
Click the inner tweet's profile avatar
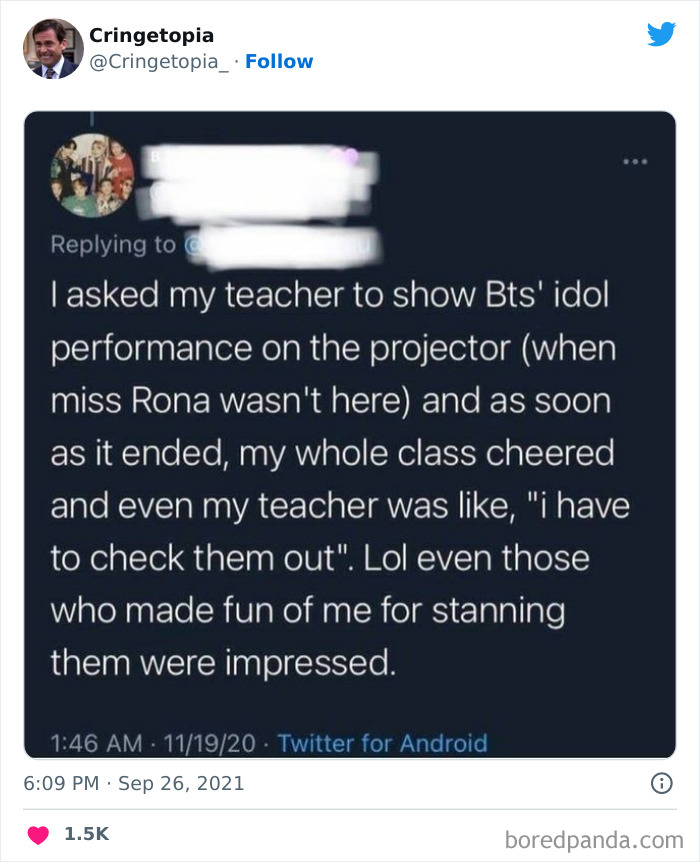pyautogui.click(x=91, y=182)
